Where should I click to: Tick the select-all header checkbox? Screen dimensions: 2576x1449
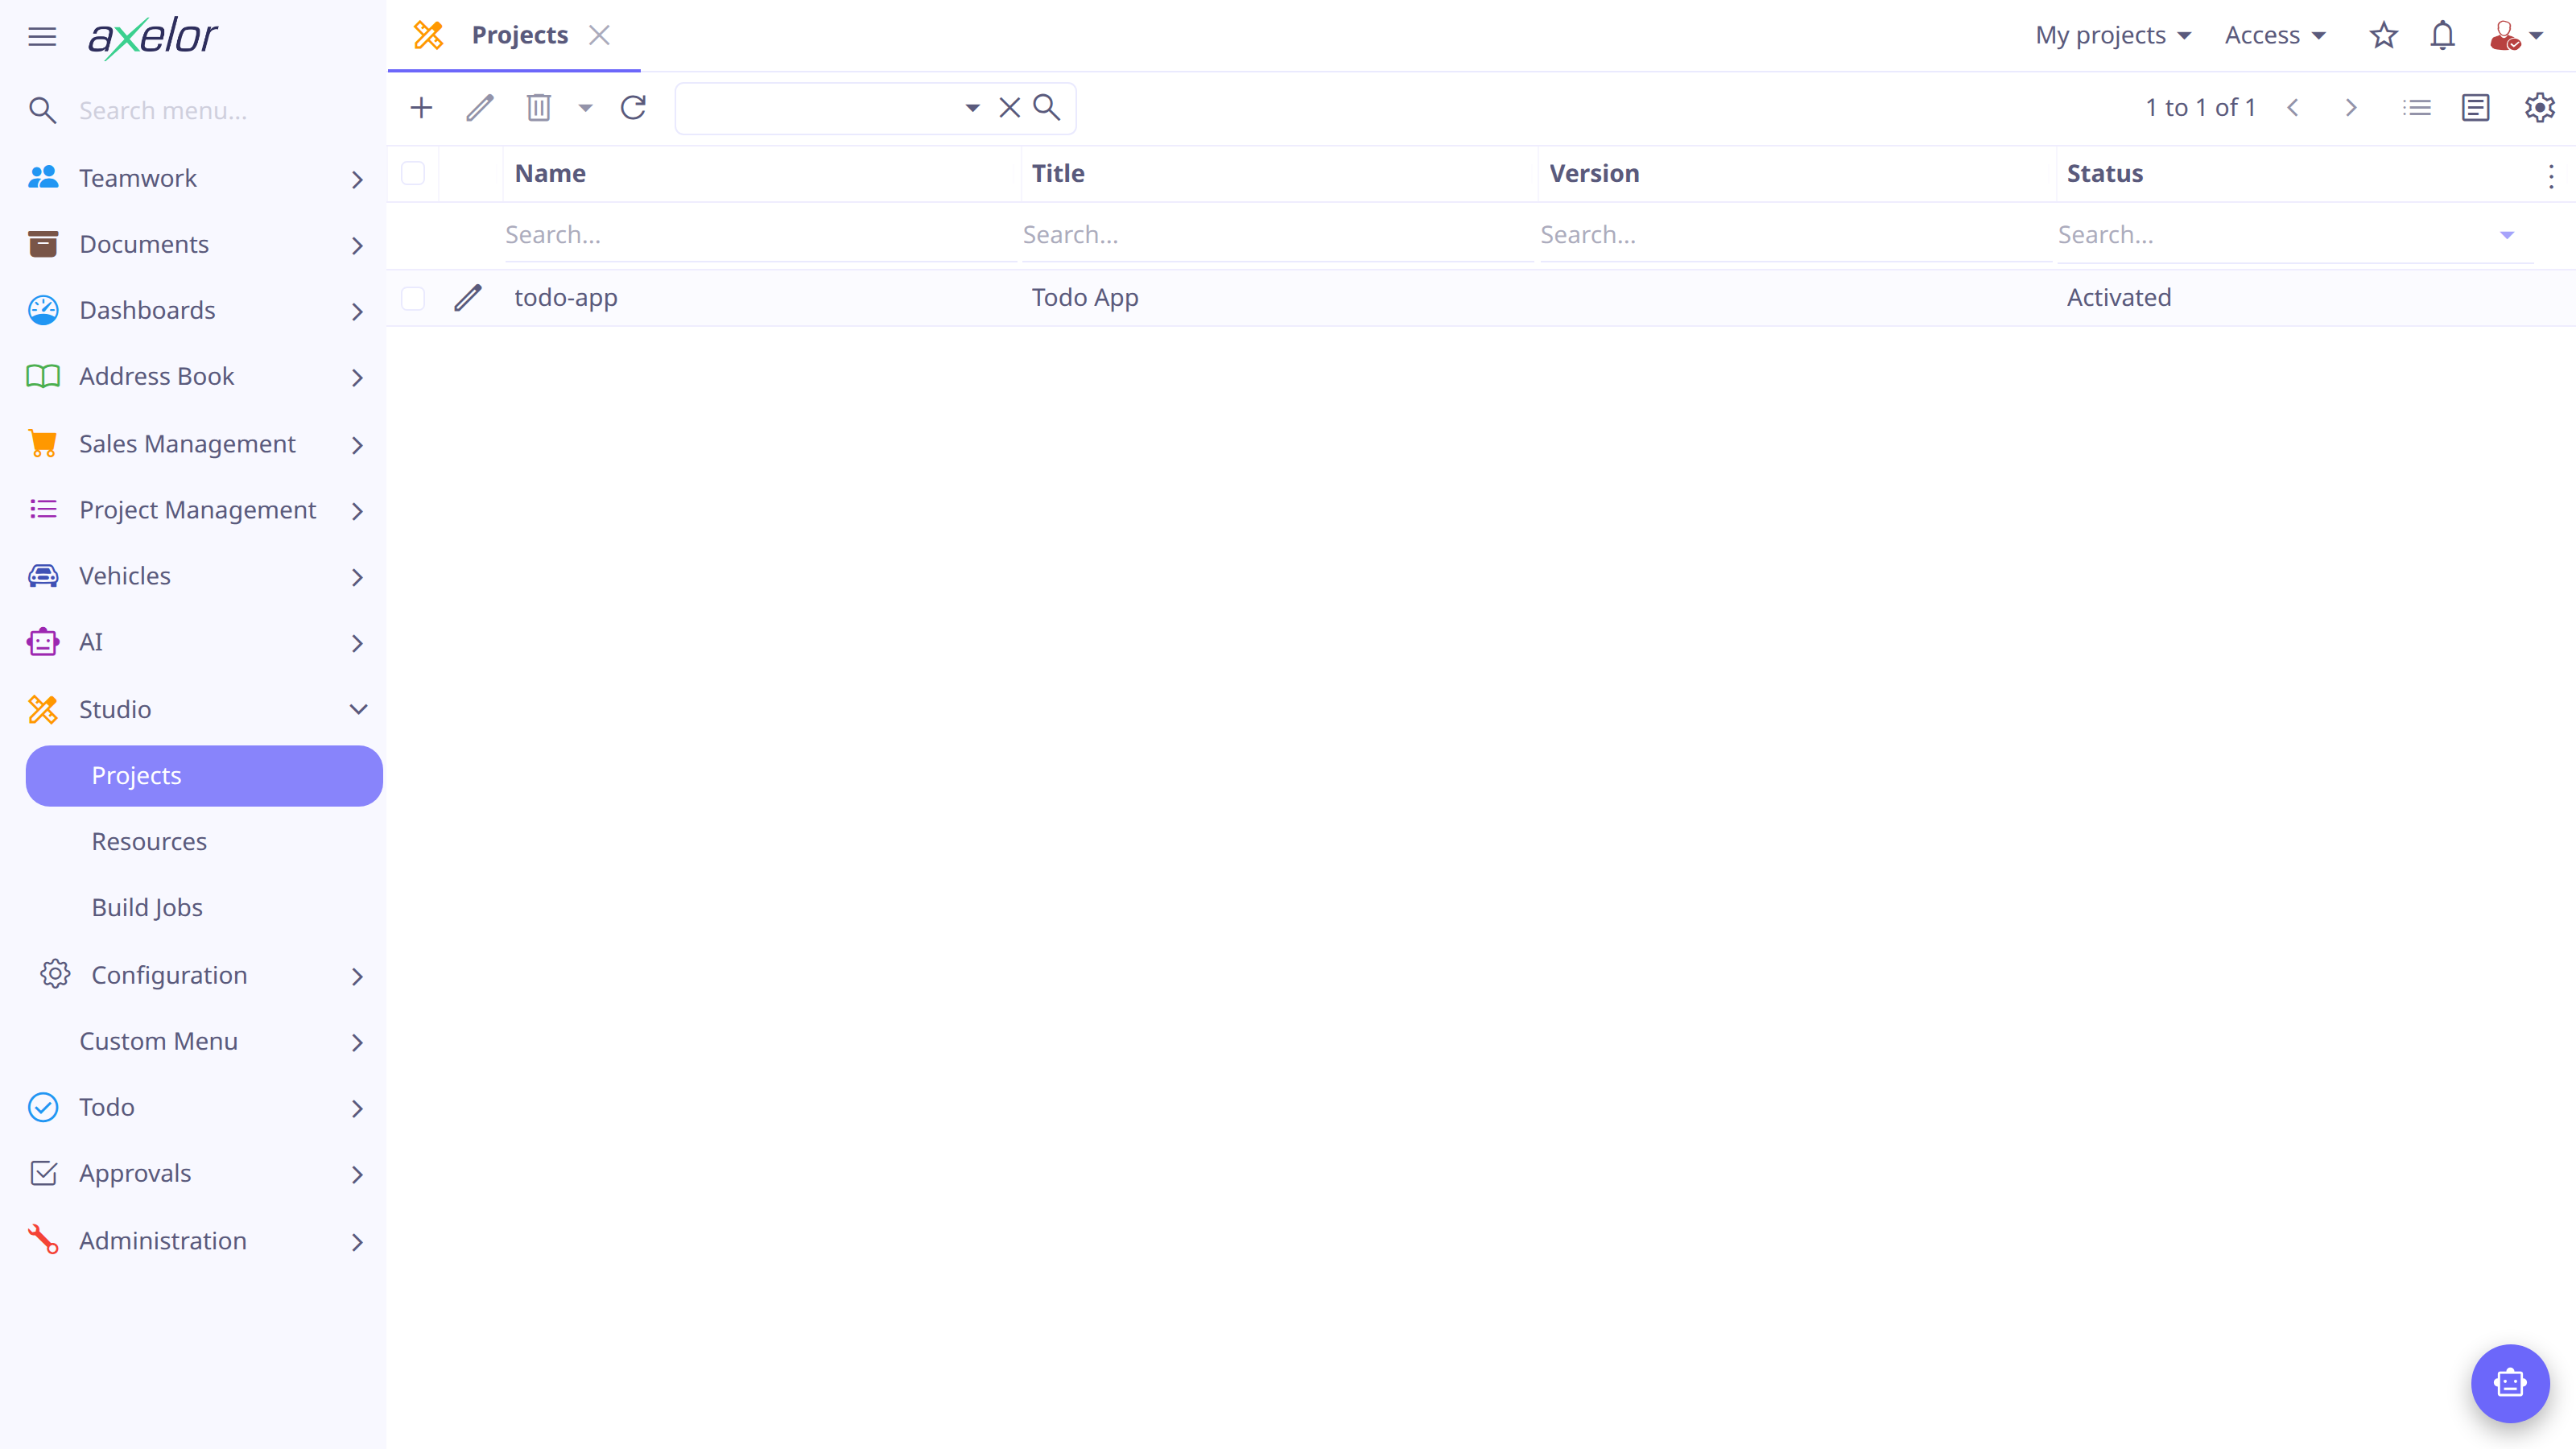coord(413,173)
